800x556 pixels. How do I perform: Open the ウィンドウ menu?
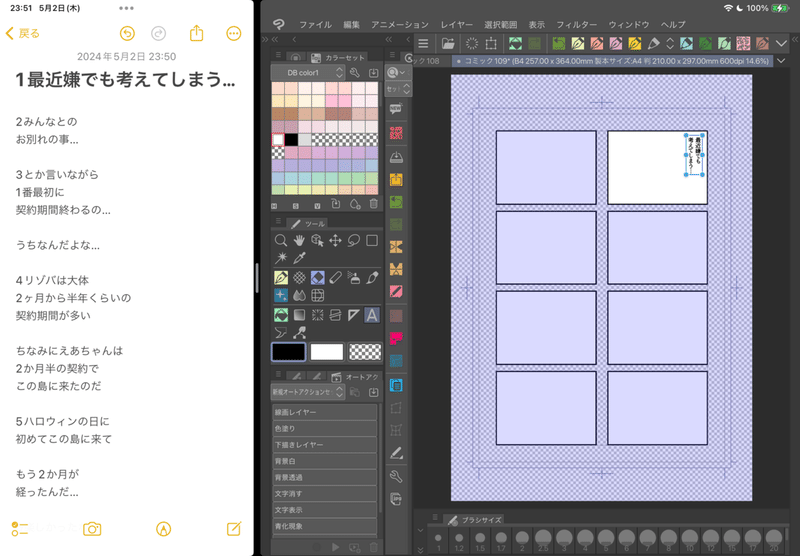pyautogui.click(x=629, y=24)
